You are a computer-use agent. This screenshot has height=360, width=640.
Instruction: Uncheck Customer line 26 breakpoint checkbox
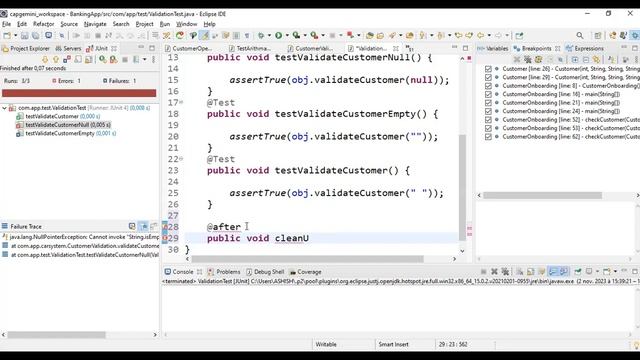(488, 69)
